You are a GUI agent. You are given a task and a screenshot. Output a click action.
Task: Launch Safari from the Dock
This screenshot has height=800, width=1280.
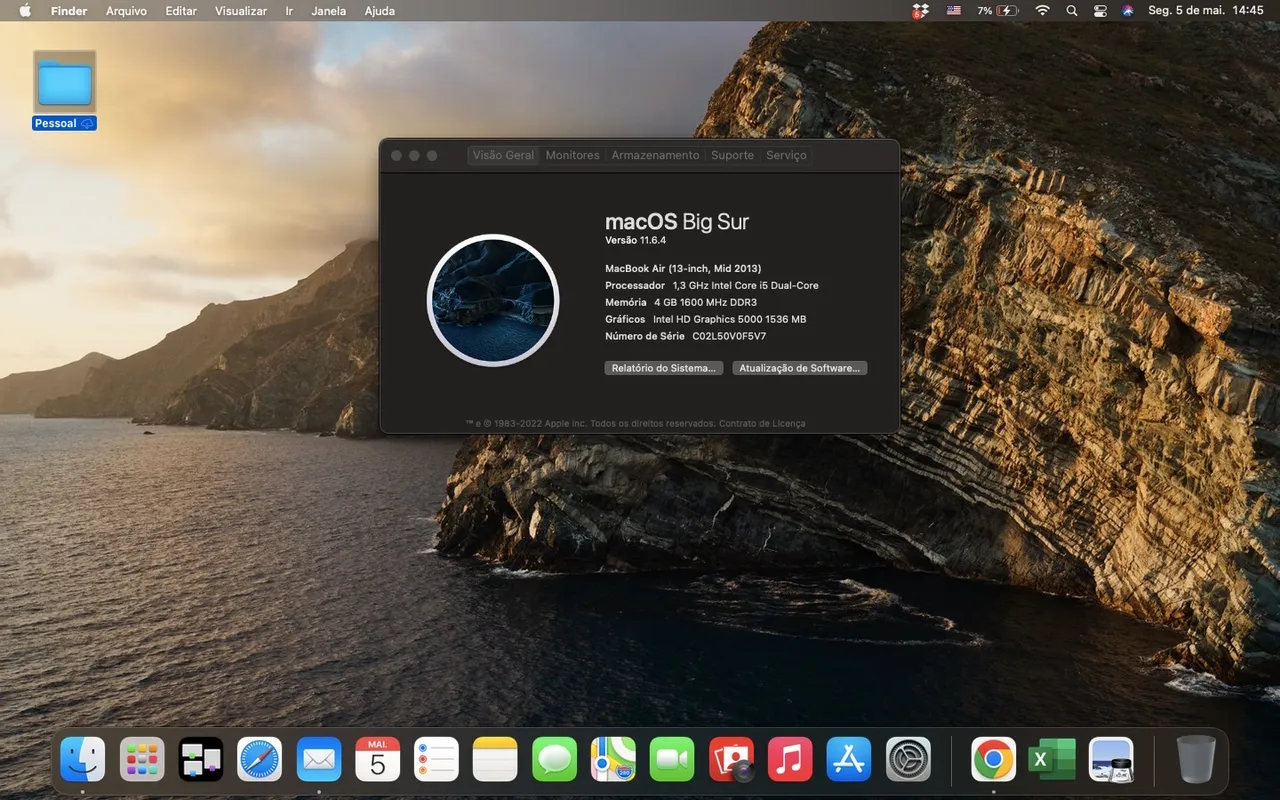coord(260,759)
